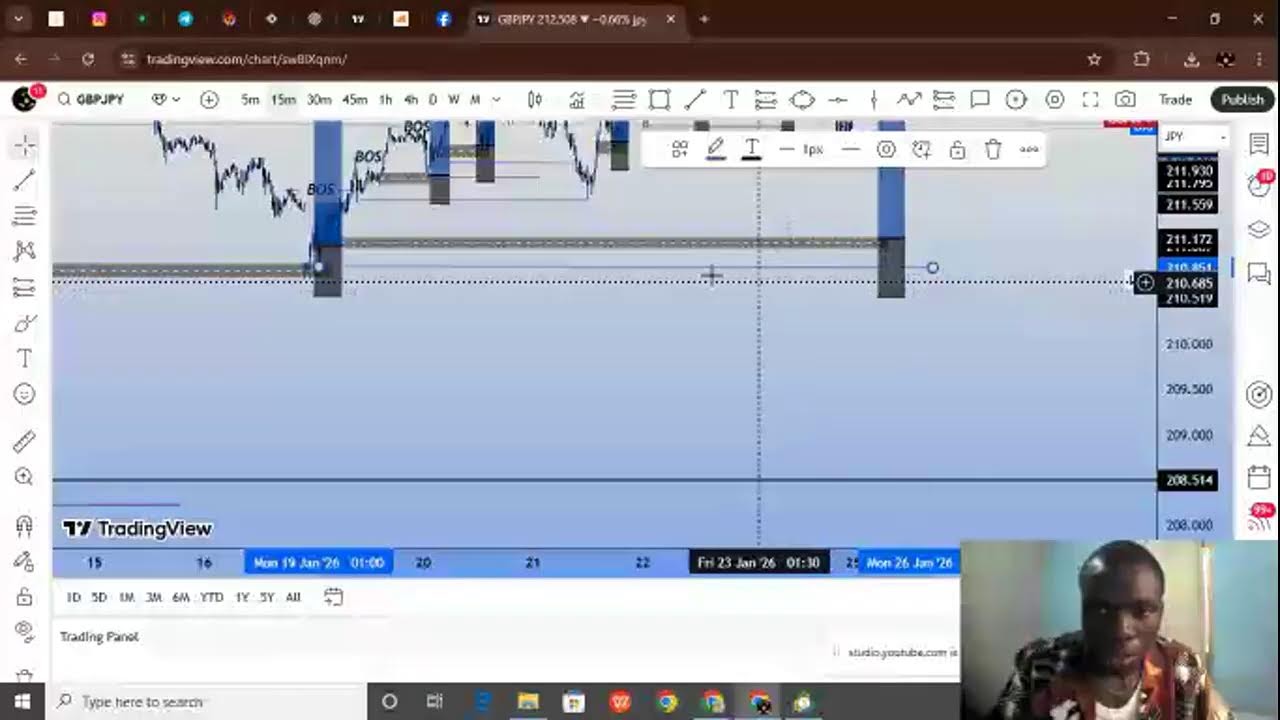Screen dimensions: 1280x720
Task: Open drawing settings in floating toolbar
Action: coord(886,150)
